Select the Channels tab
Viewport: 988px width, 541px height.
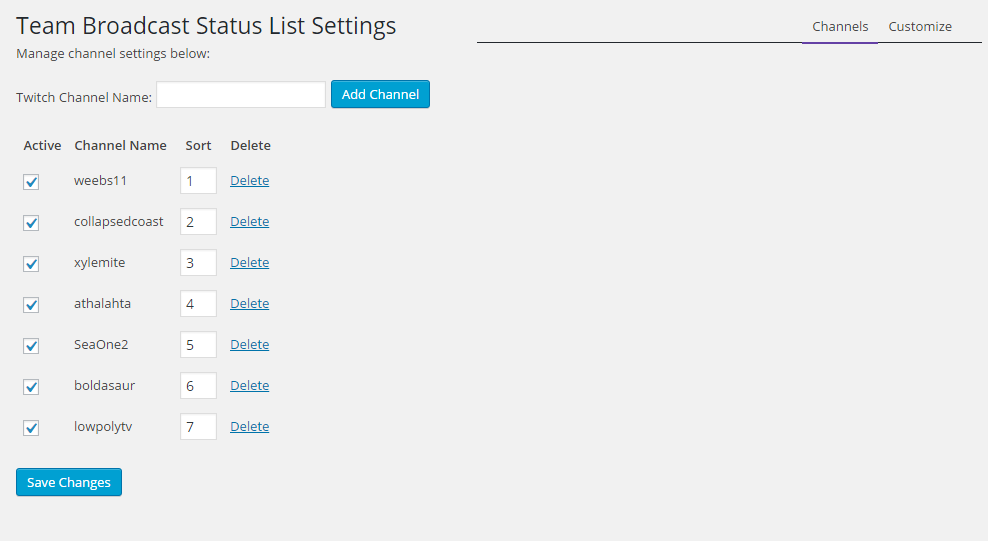(x=840, y=27)
